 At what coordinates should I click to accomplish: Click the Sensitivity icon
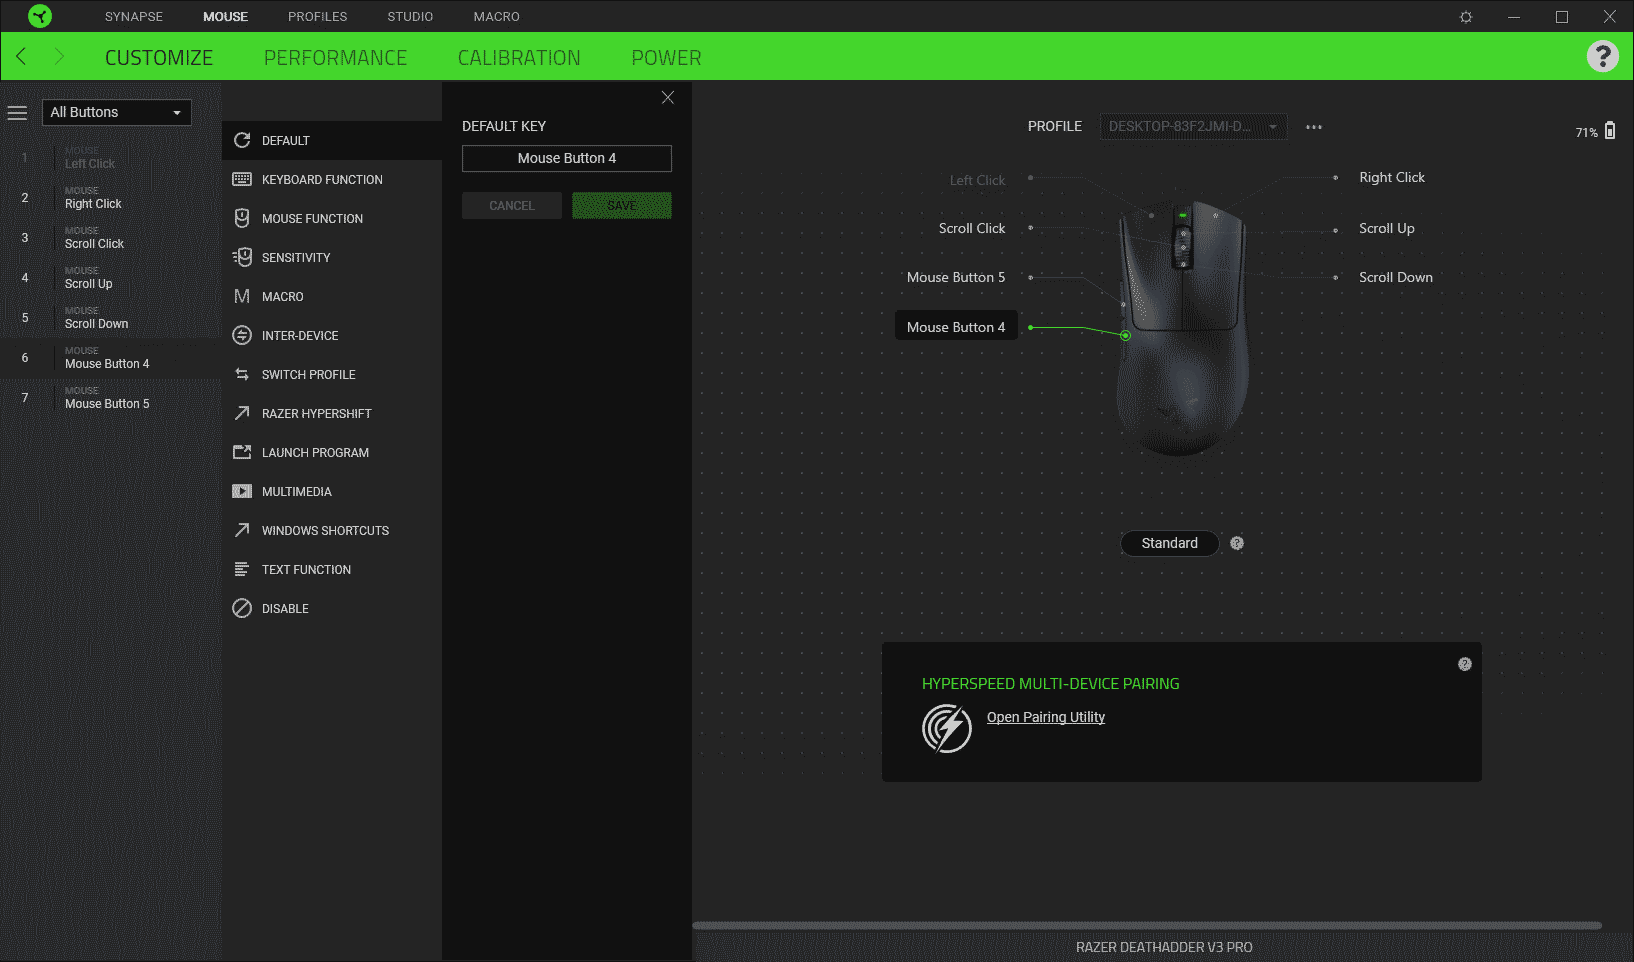pos(242,257)
